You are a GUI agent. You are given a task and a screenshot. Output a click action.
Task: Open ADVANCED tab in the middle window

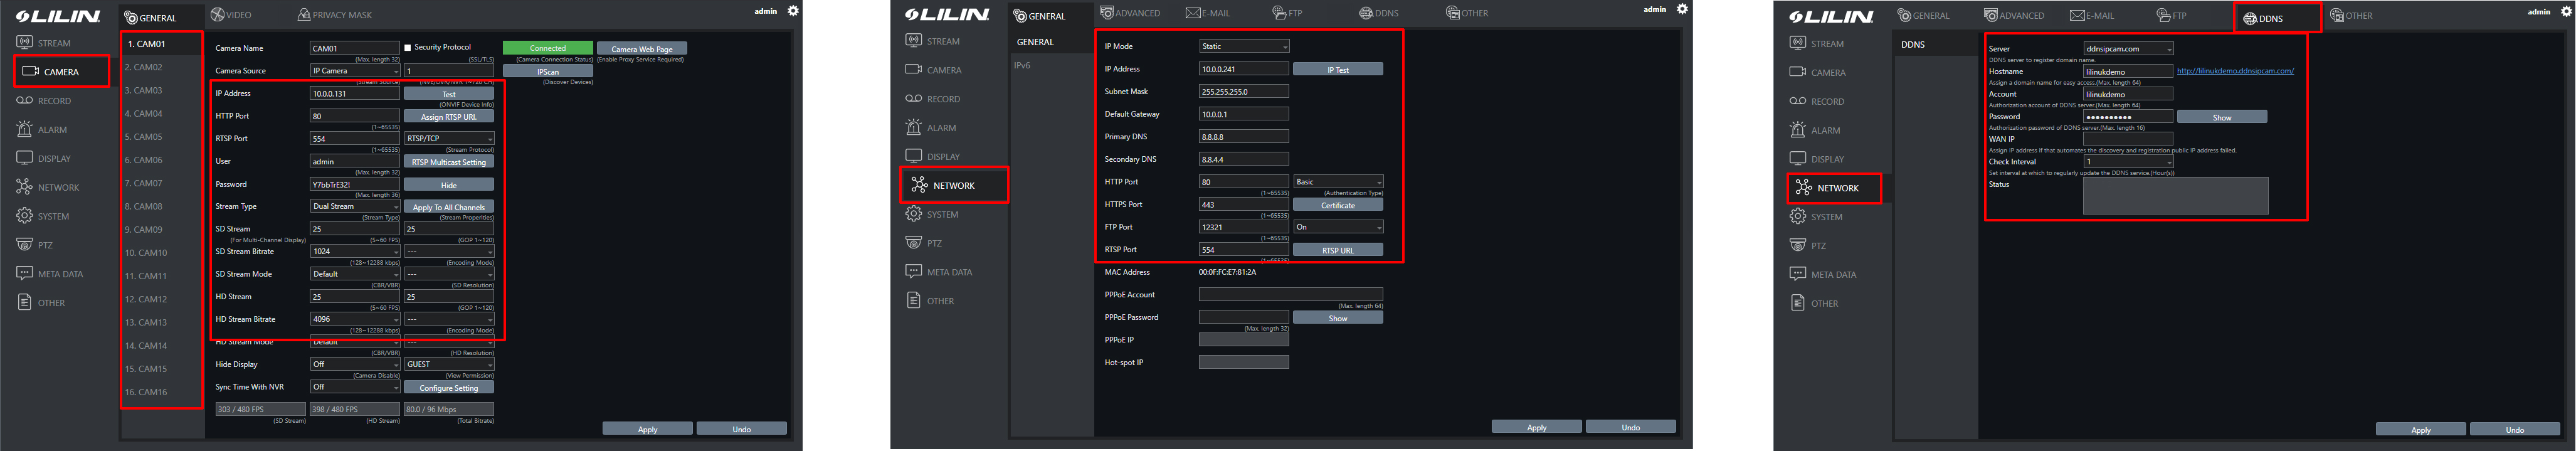pos(1130,13)
